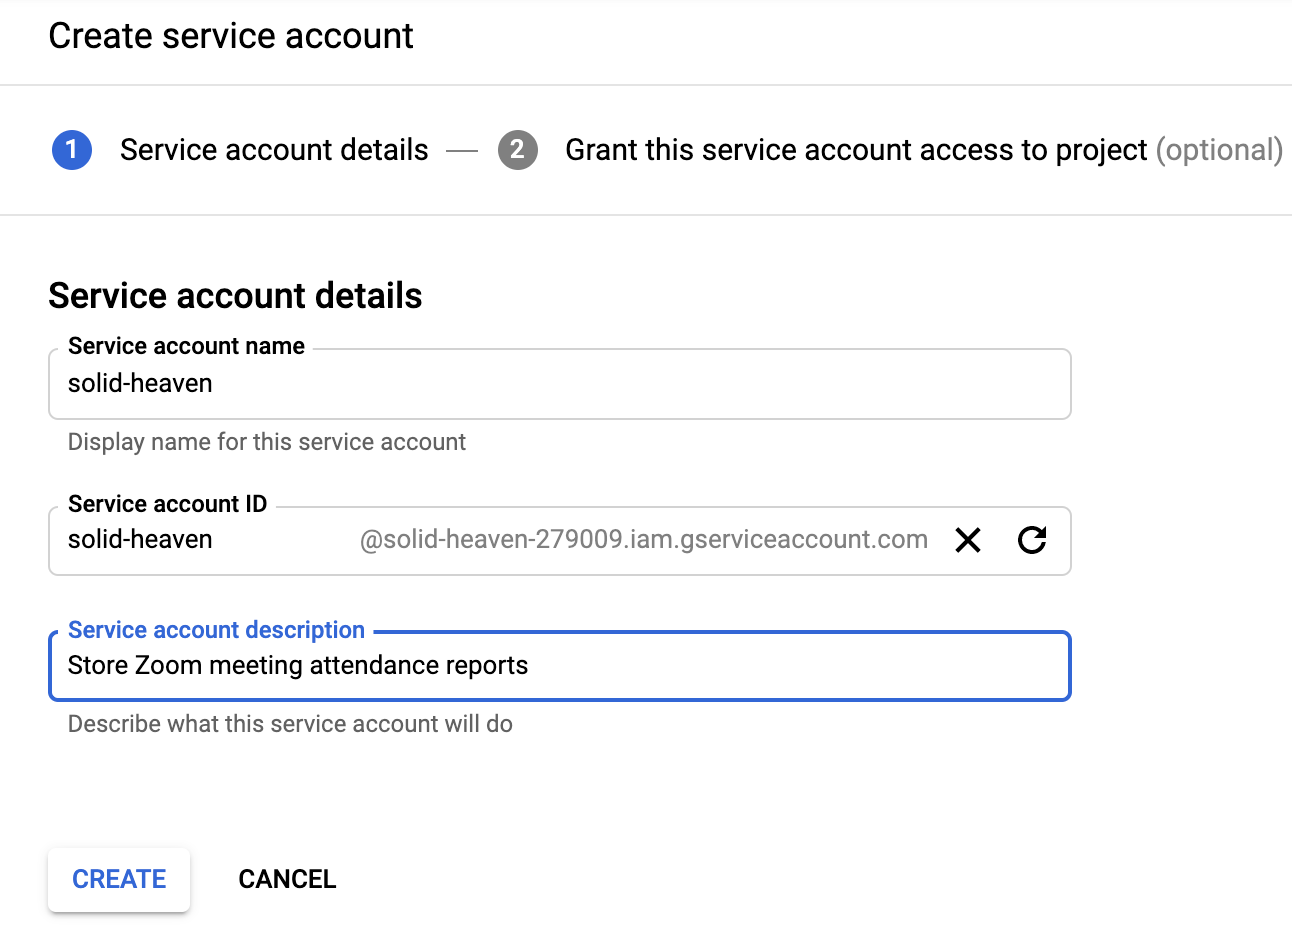Click the blue 'Service account description' label

[x=216, y=630]
